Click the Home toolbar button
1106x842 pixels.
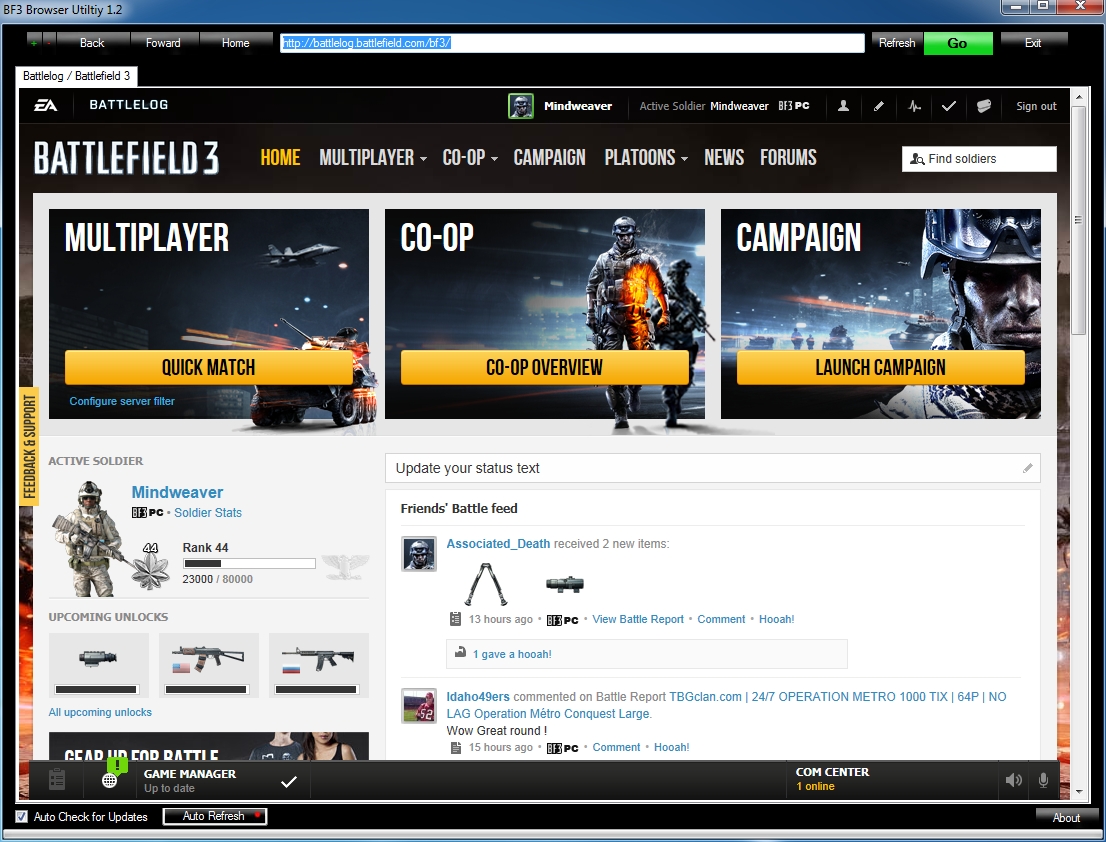[x=236, y=43]
